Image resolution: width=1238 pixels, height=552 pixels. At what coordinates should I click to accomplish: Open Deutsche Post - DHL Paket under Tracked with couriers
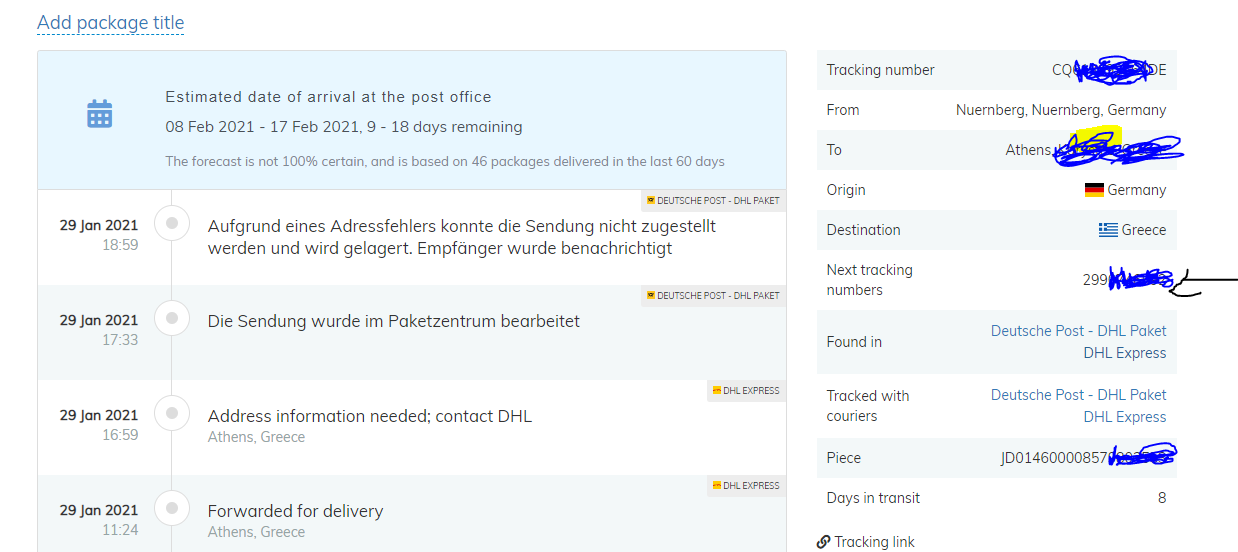tap(1078, 395)
